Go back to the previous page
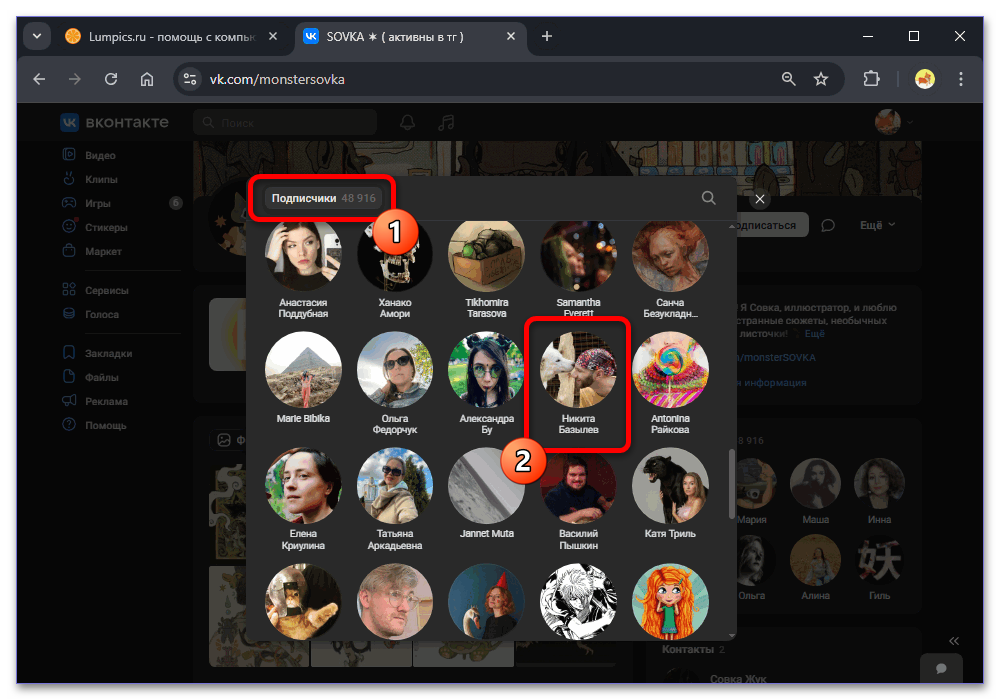Image resolution: width=1000 pixels, height=700 pixels. [x=40, y=79]
